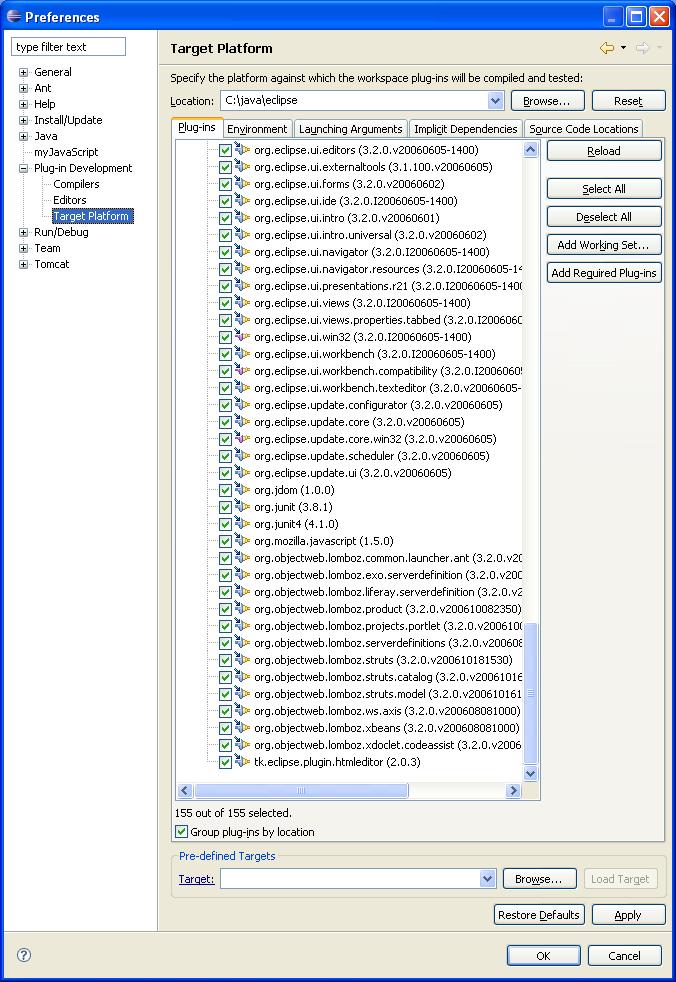Select myJavaScript in preferences tree
Image resolution: width=676 pixels, height=982 pixels.
(x=66, y=152)
